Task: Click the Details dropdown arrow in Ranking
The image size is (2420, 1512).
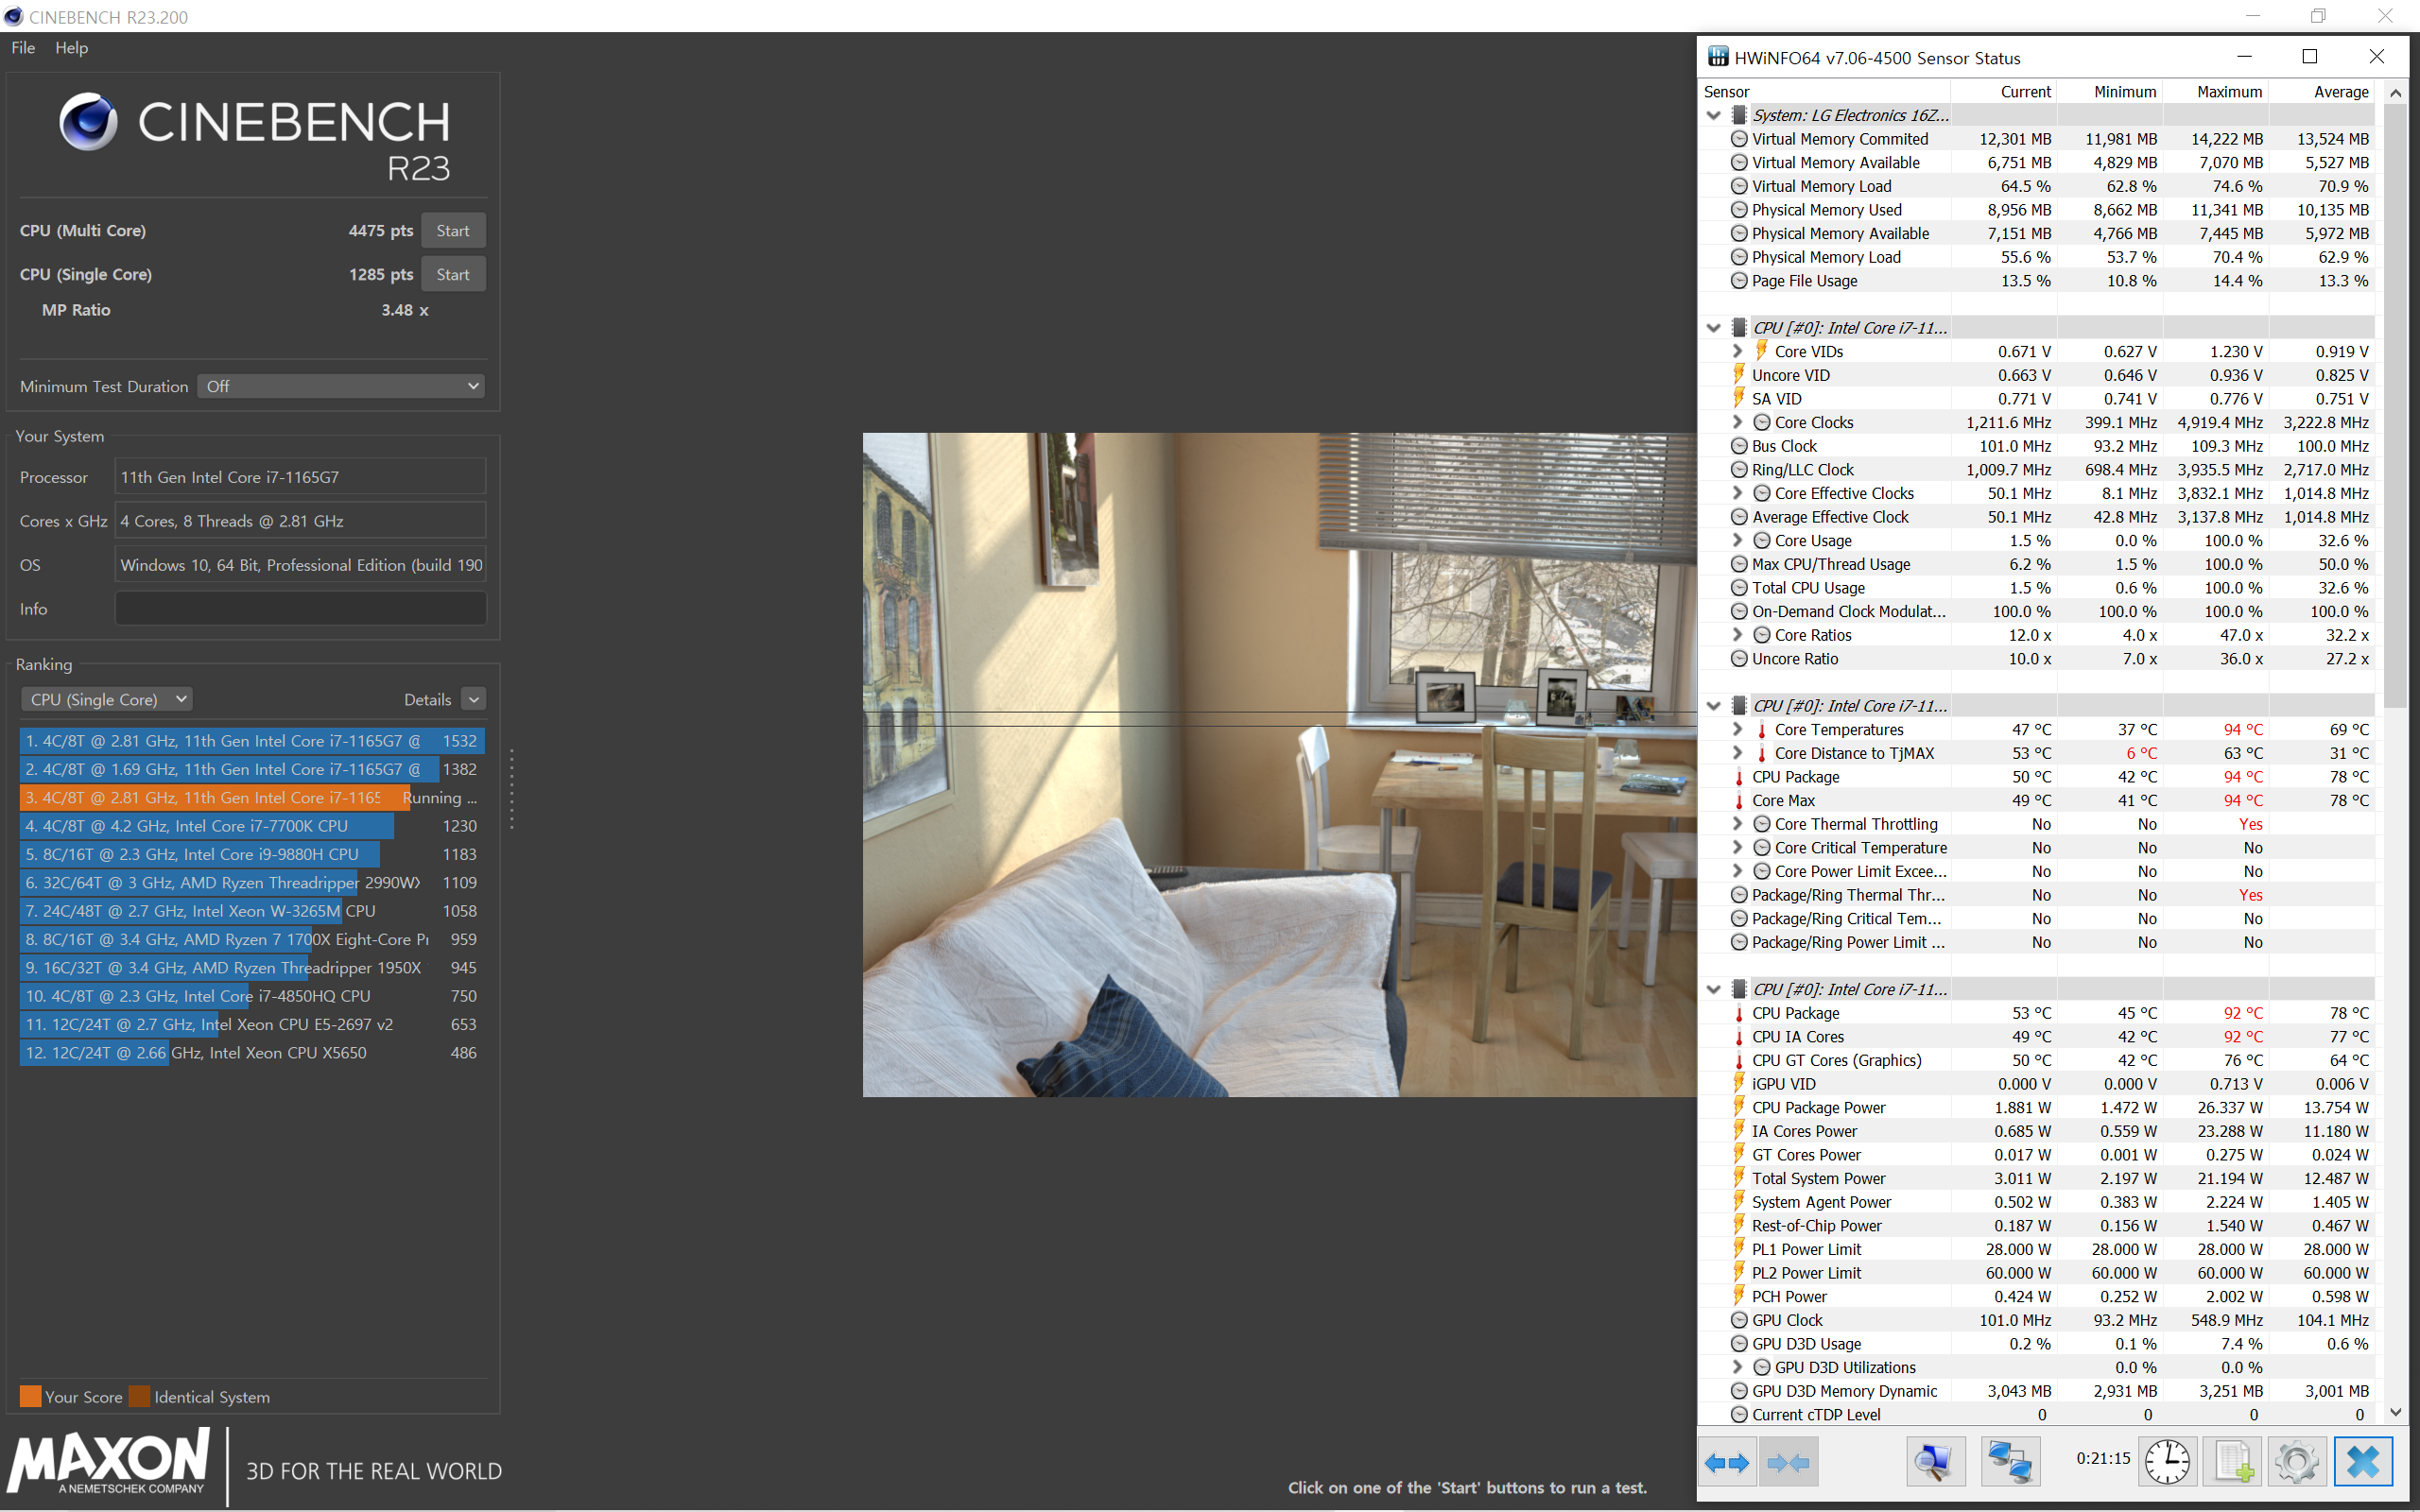Action: (474, 699)
